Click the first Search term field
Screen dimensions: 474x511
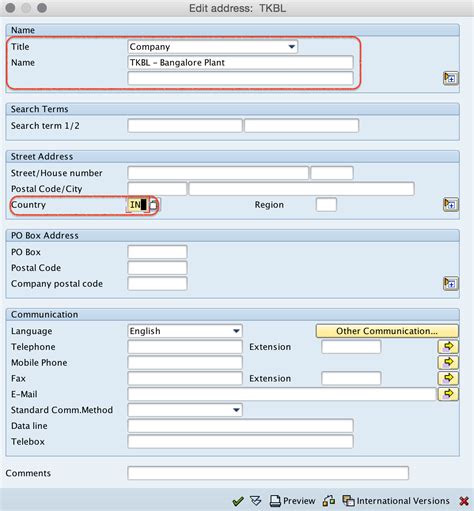[x=185, y=126]
